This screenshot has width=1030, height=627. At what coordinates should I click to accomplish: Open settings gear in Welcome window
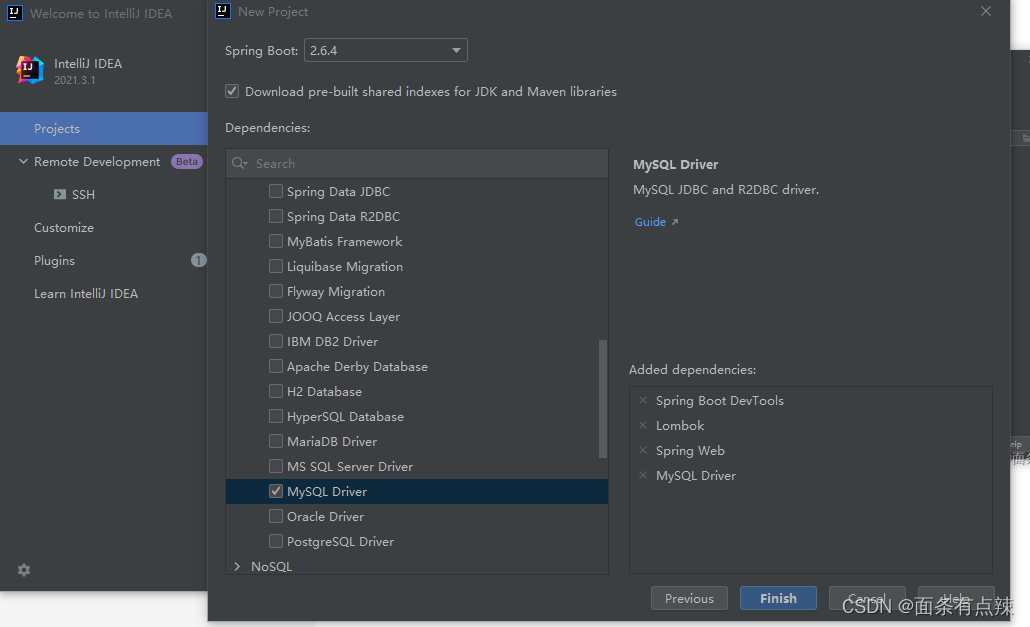point(24,570)
